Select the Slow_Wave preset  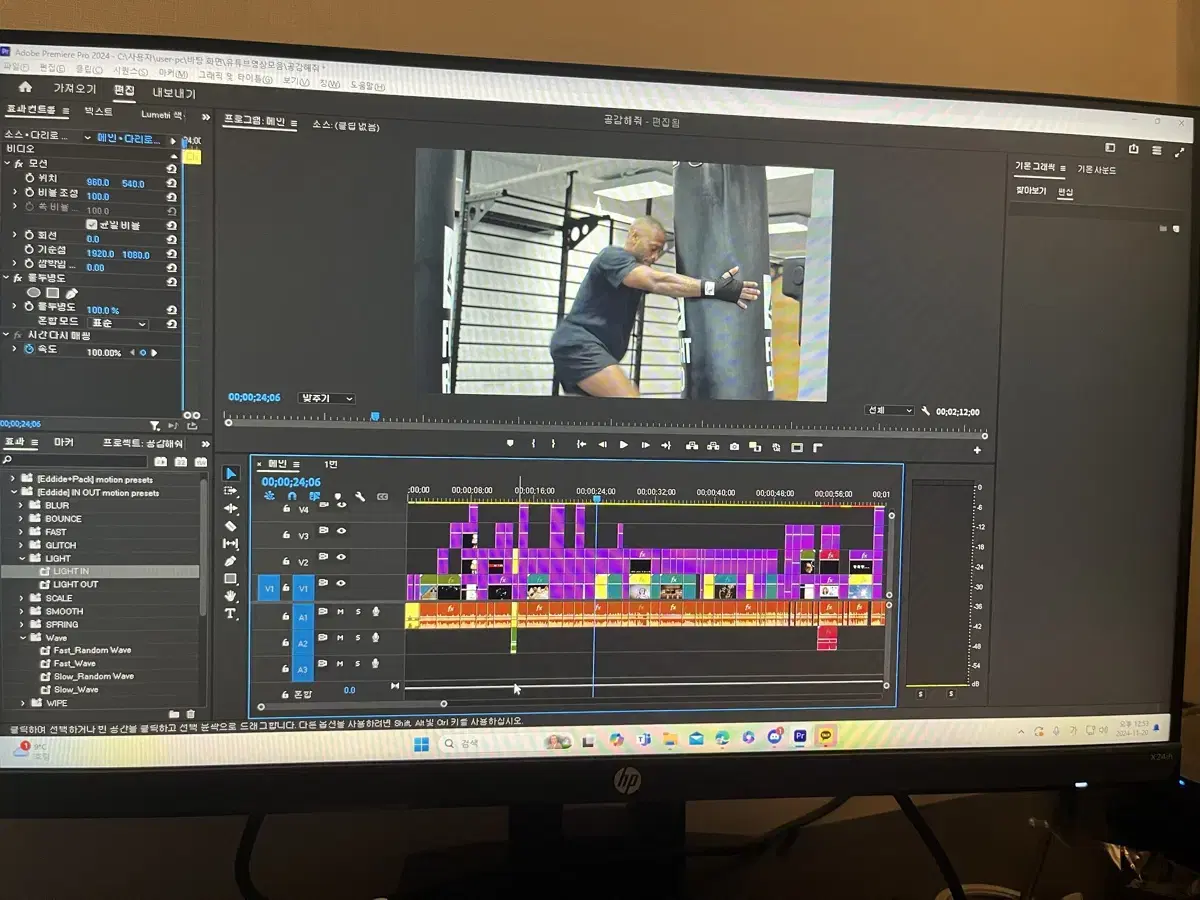tap(75, 689)
